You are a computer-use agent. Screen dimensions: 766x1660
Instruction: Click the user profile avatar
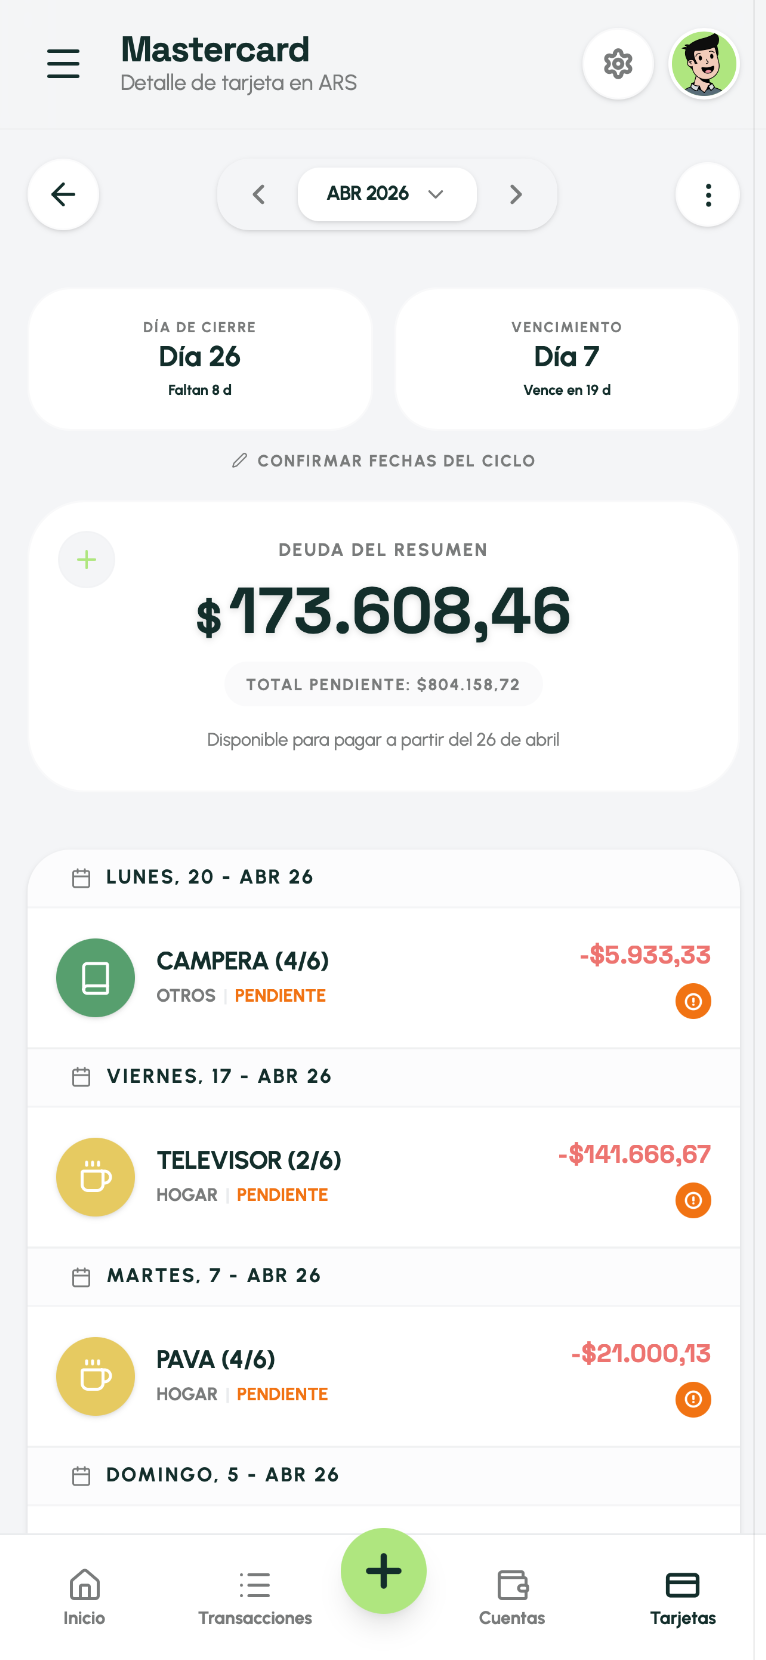[x=704, y=64]
